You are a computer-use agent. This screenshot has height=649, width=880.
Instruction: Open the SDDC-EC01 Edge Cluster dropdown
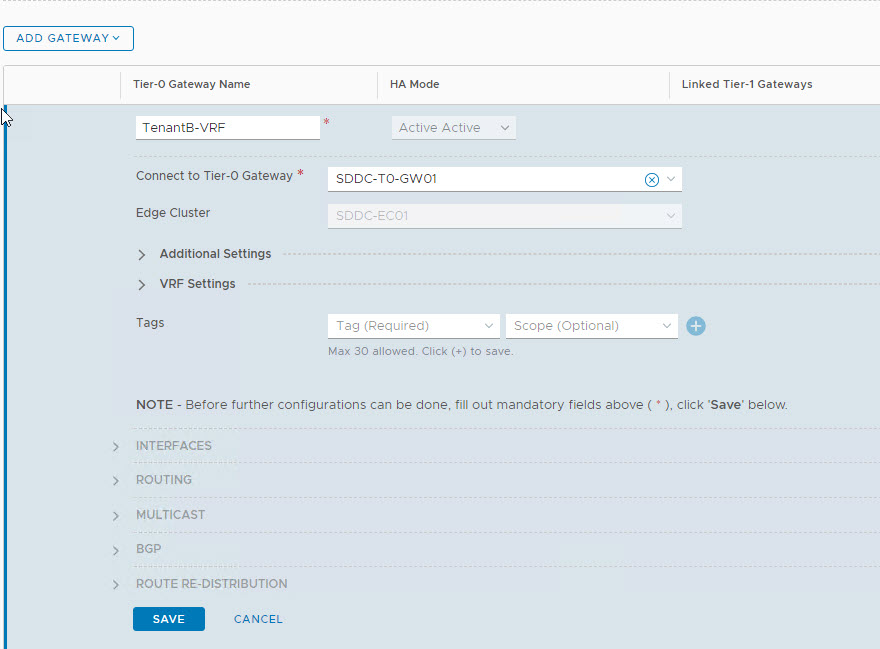(x=504, y=216)
